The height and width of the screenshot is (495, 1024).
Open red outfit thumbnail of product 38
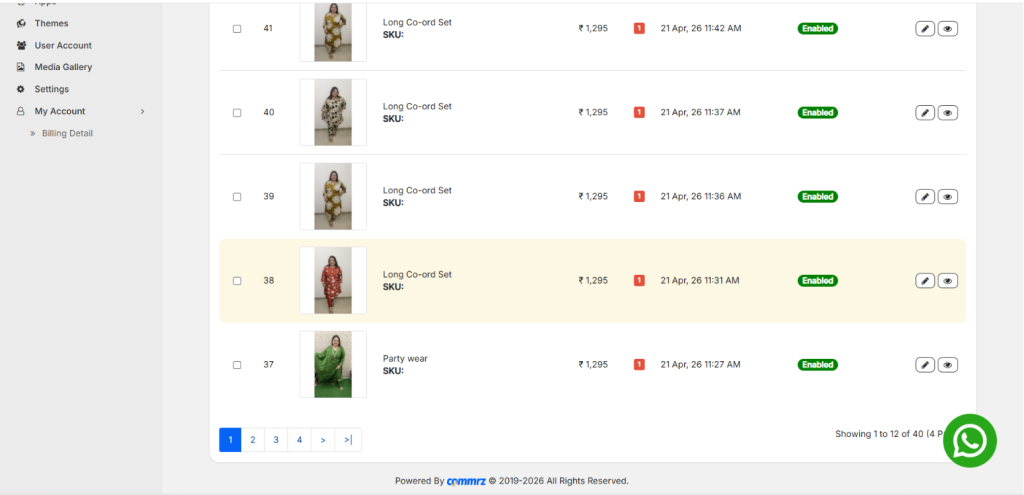[x=333, y=280]
